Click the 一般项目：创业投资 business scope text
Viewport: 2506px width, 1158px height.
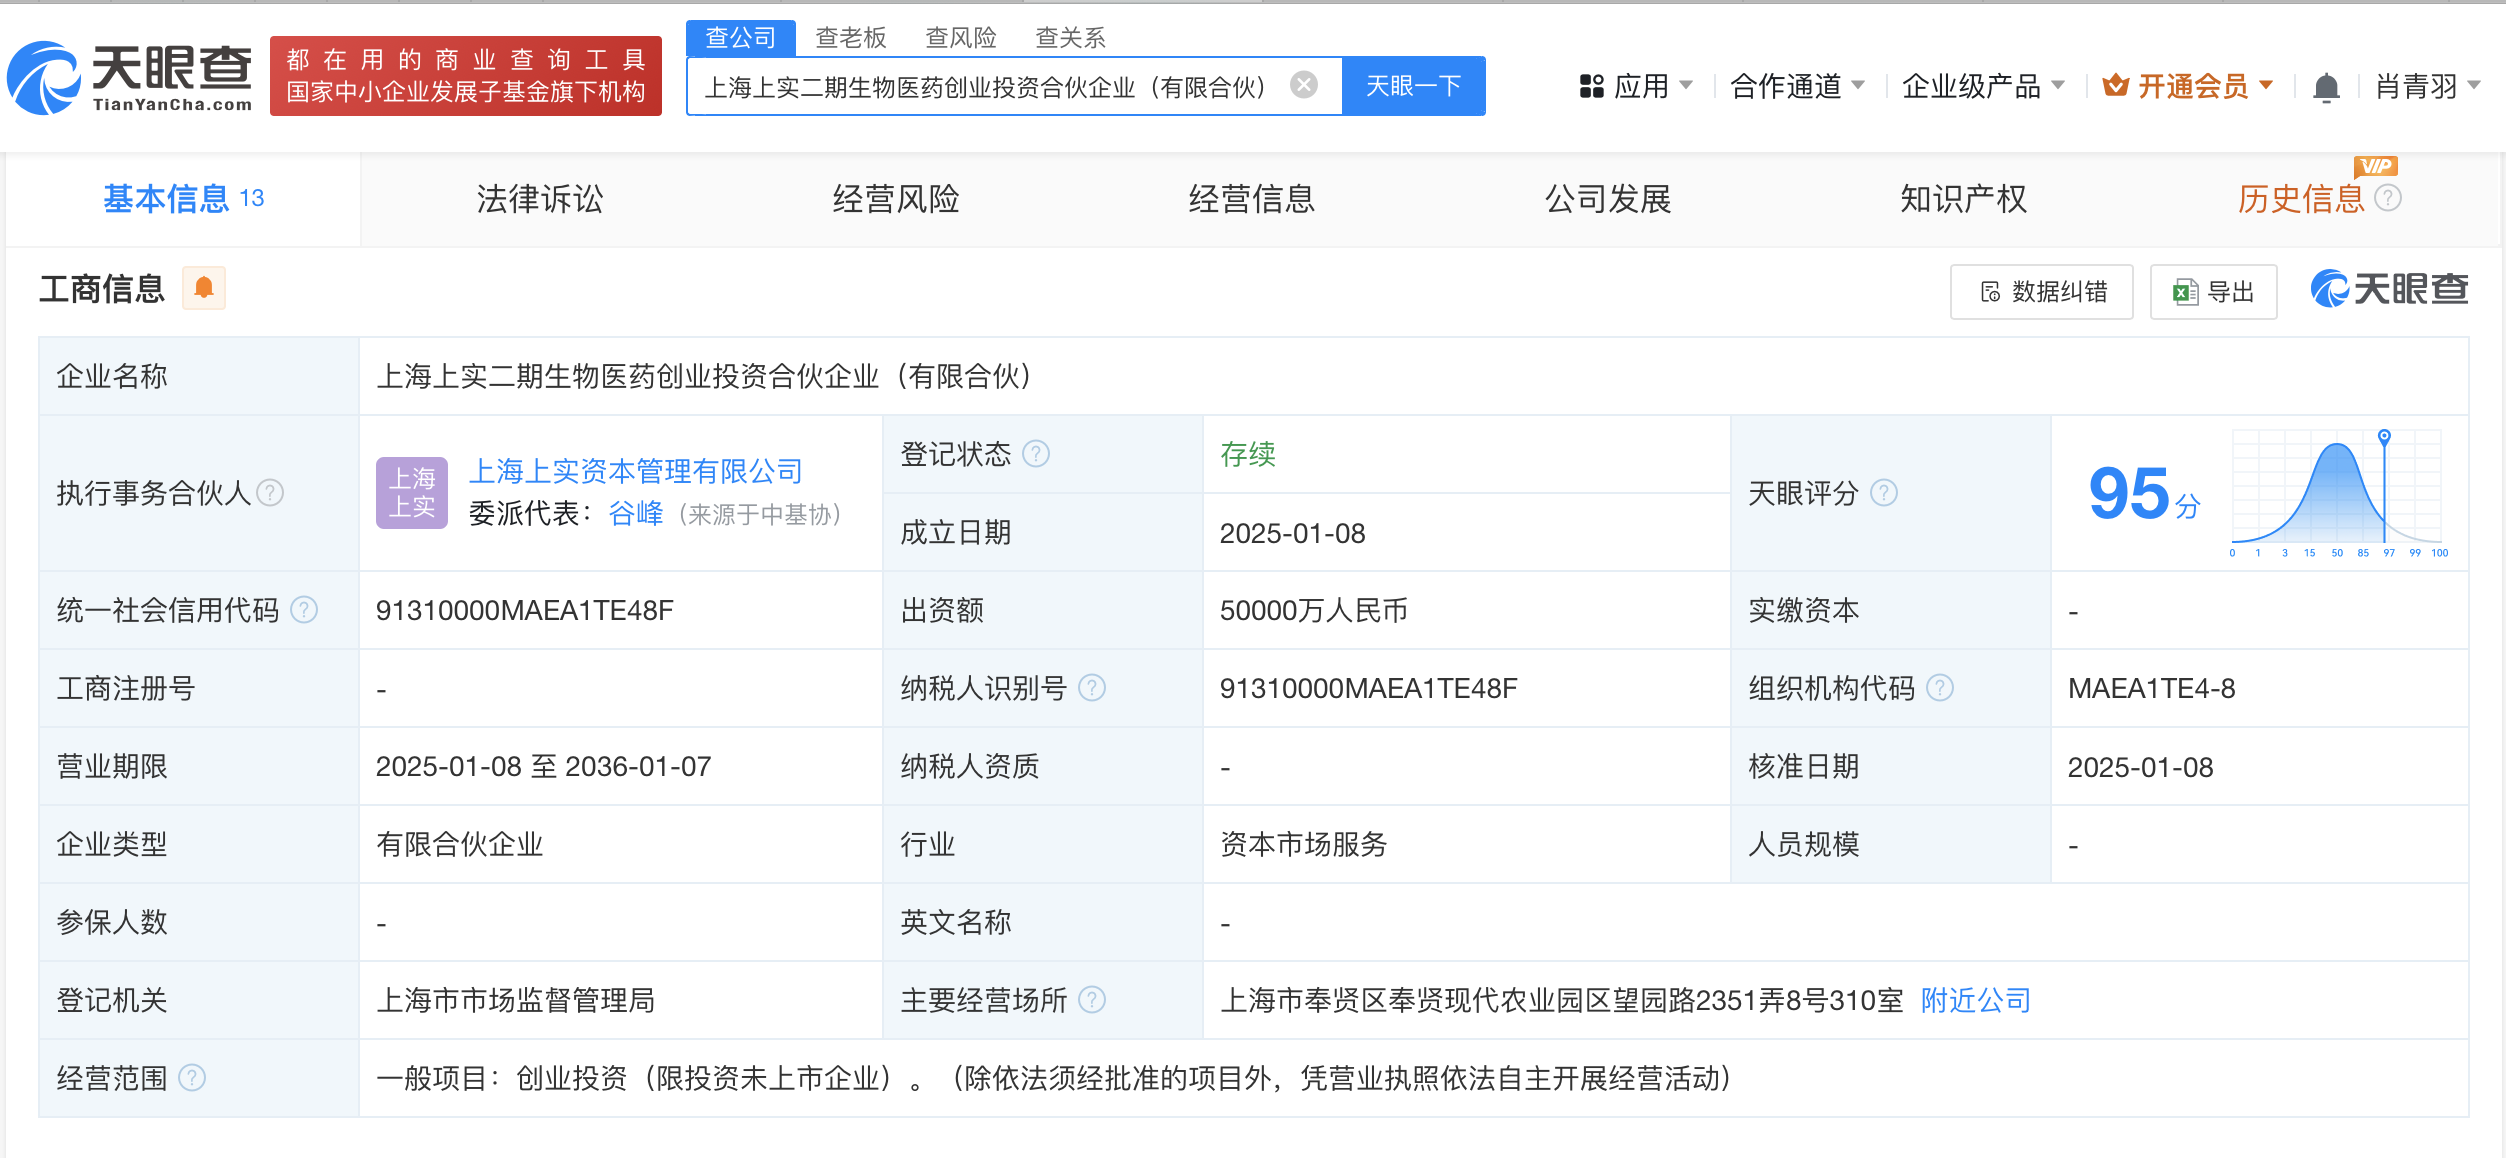(x=1054, y=1079)
